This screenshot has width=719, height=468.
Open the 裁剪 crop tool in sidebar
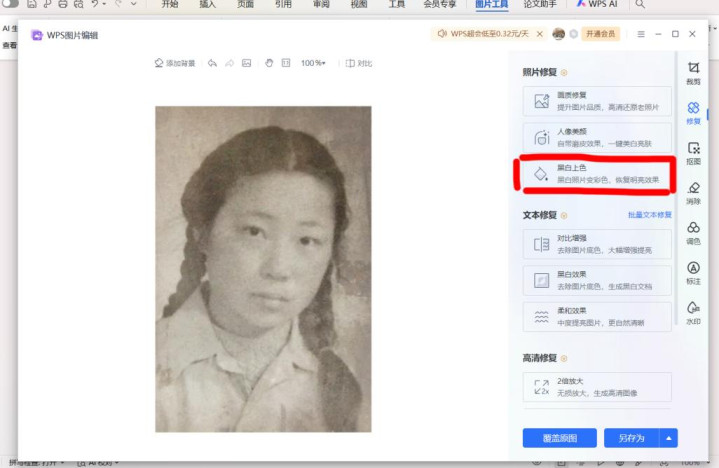[x=693, y=72]
